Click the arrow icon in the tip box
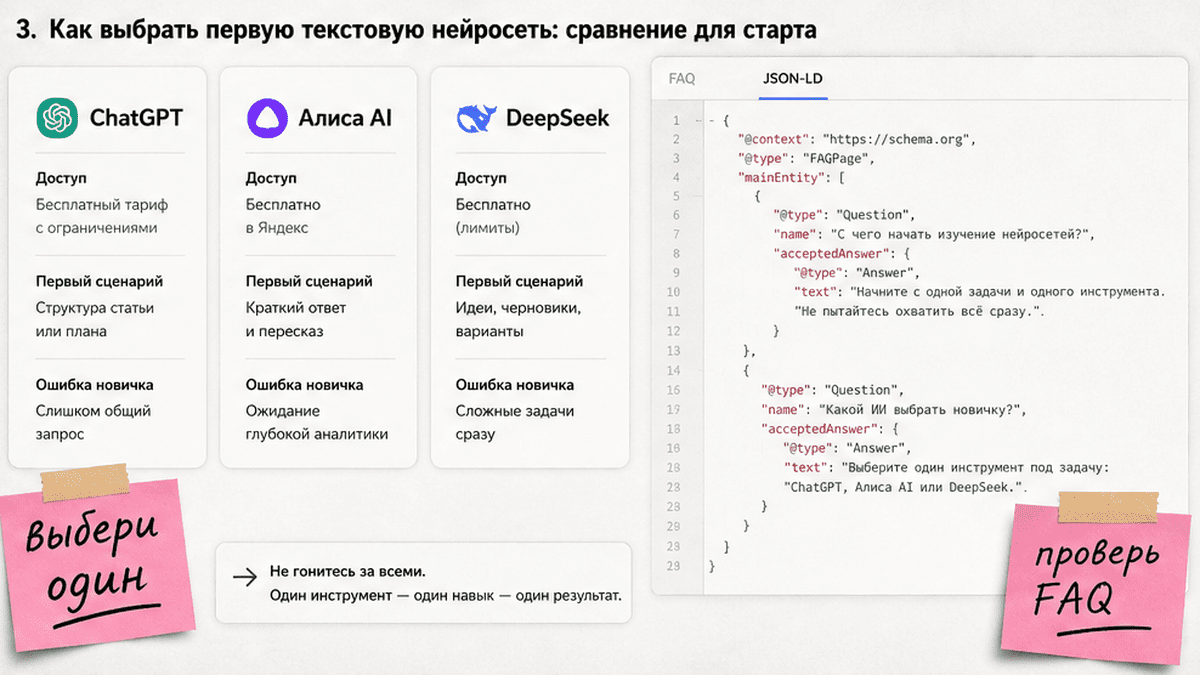The height and width of the screenshot is (675, 1200). 244,577
